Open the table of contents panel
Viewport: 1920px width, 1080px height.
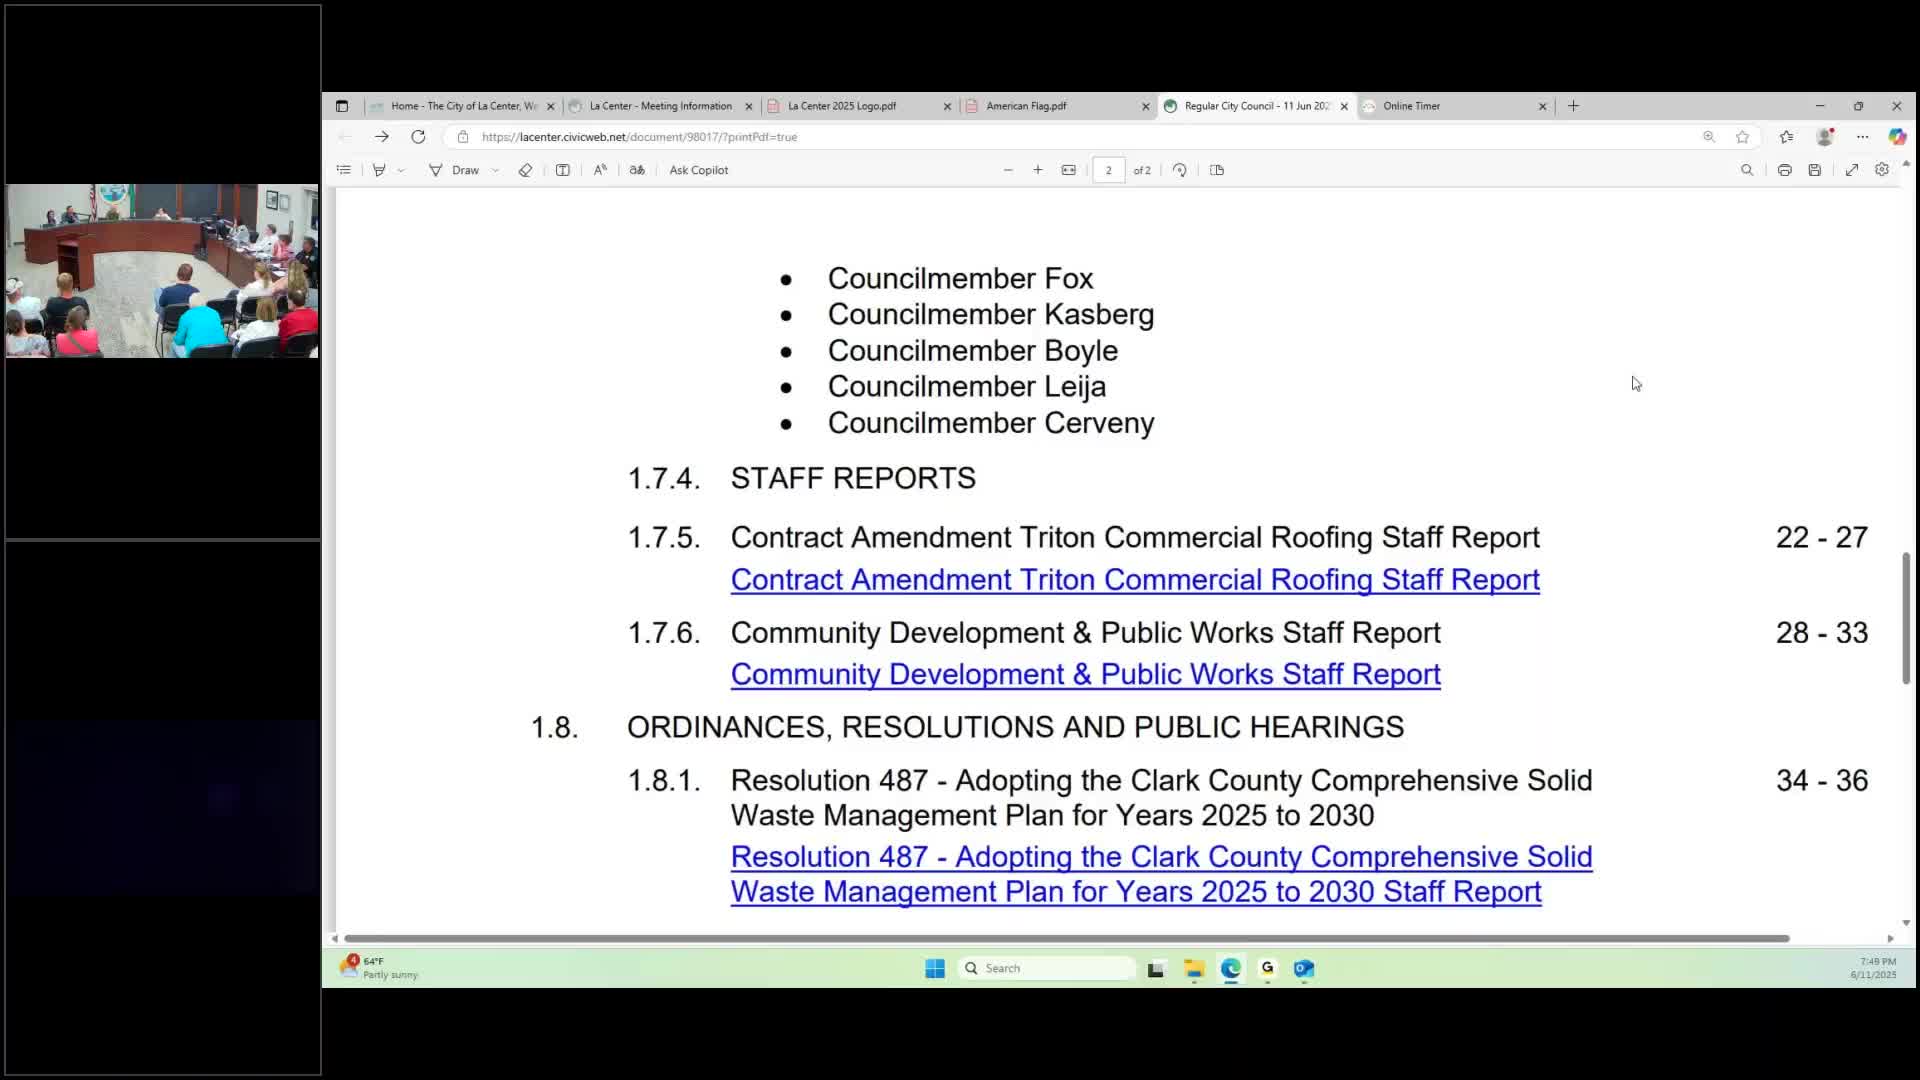[x=344, y=170]
